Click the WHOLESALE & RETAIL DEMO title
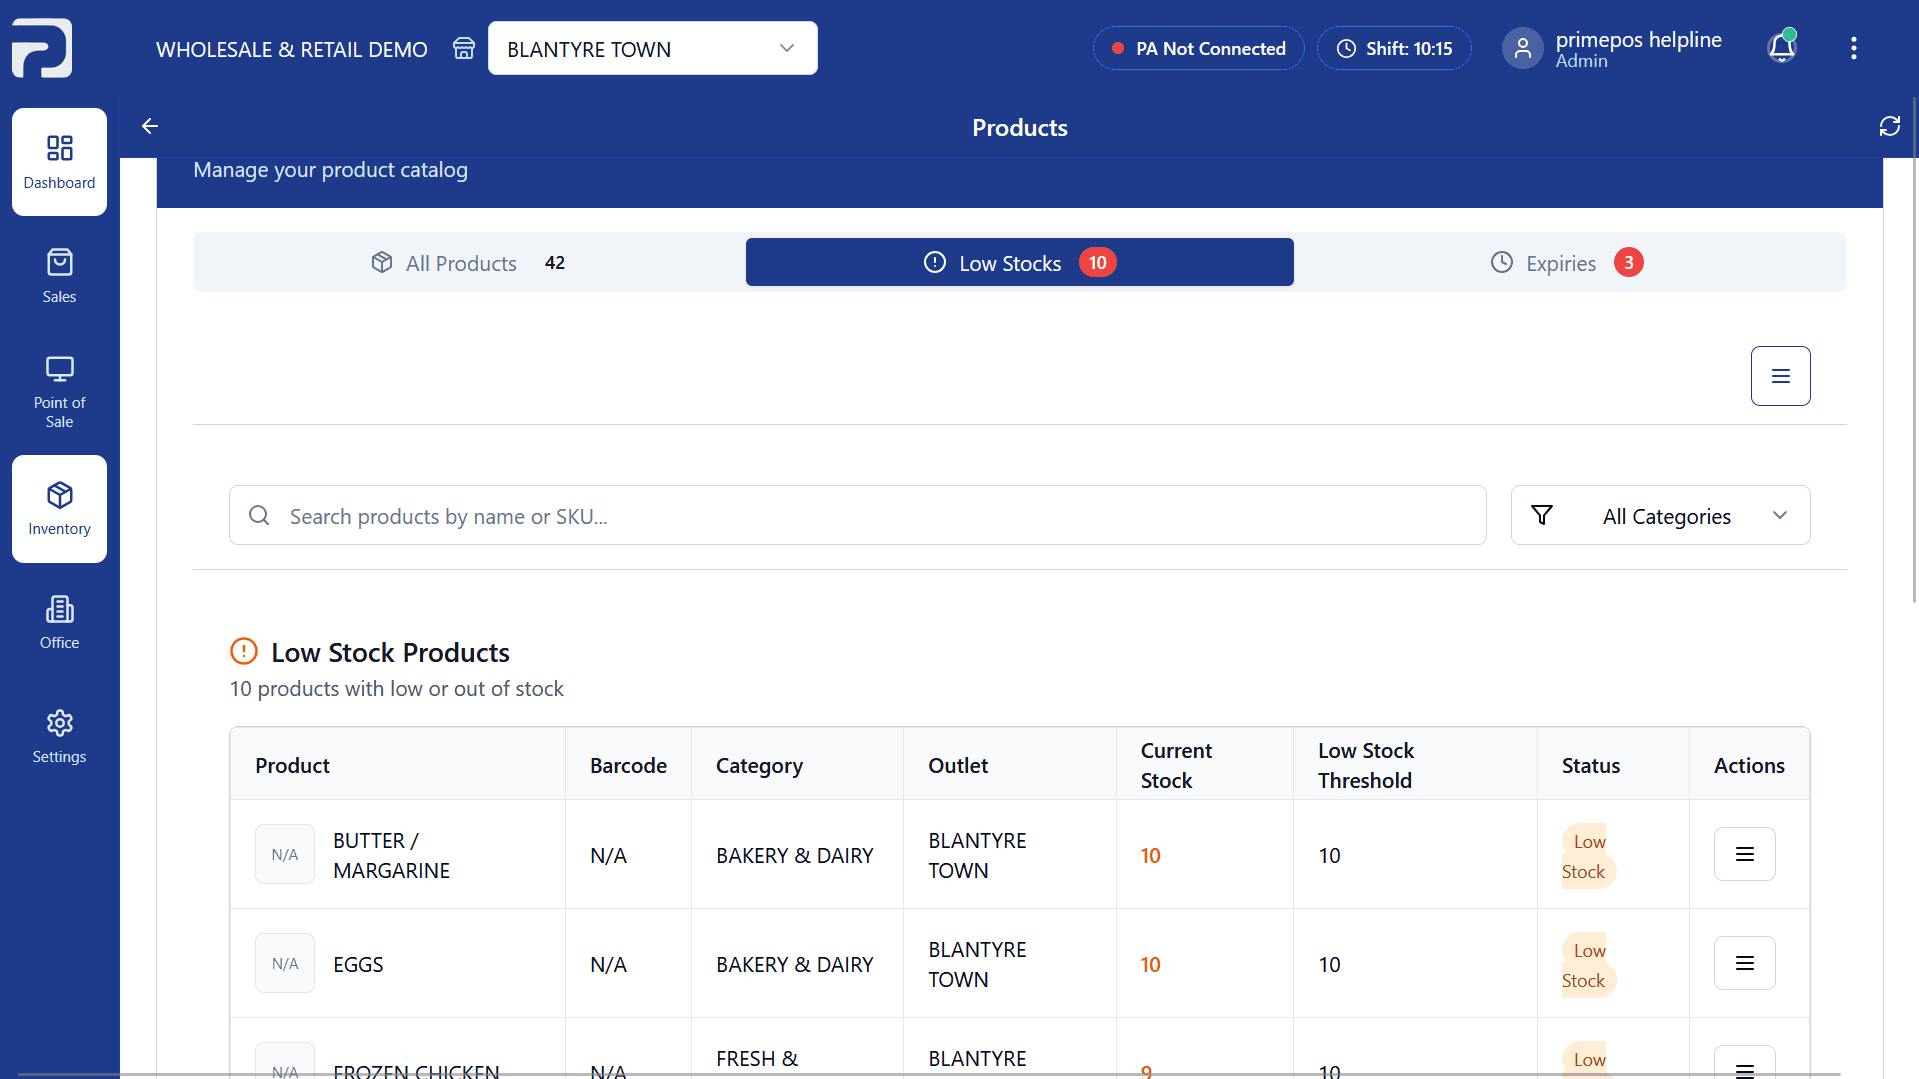 point(291,49)
